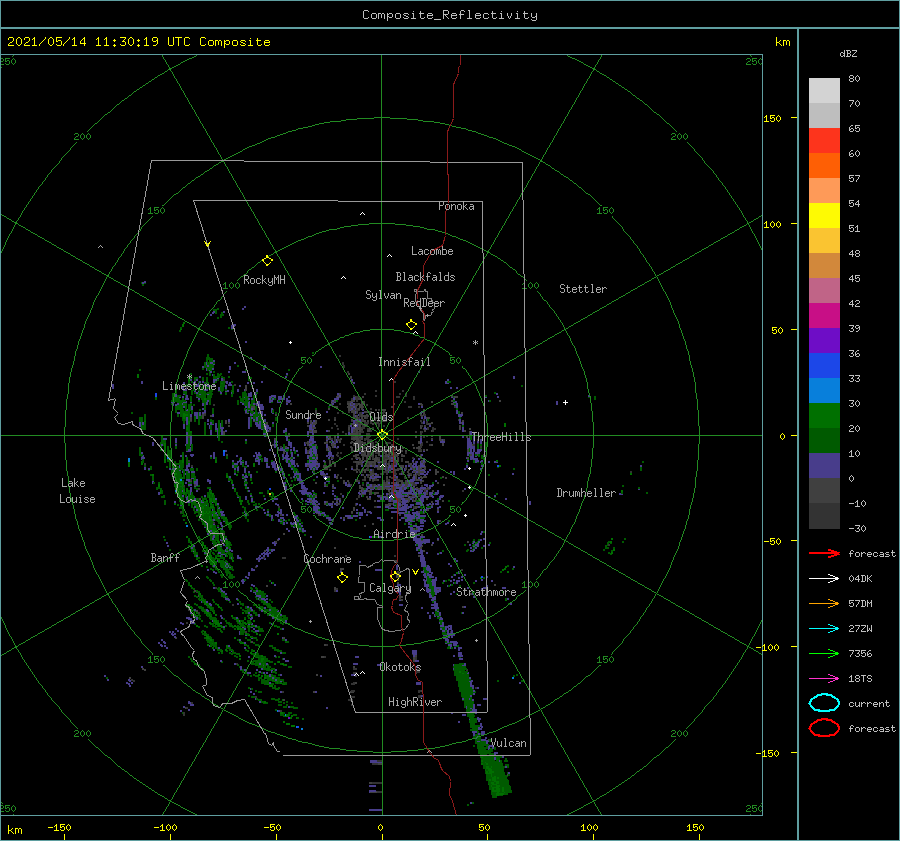Viewport: 900px width, 841px height.
Task: Click the Calgary city label
Action: 390,588
